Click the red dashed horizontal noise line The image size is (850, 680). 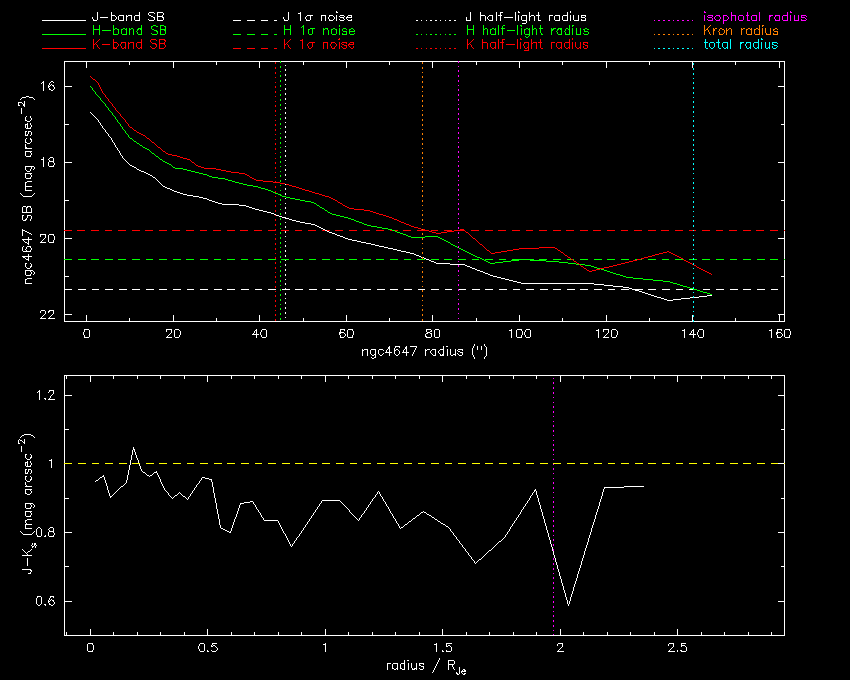[600, 231]
